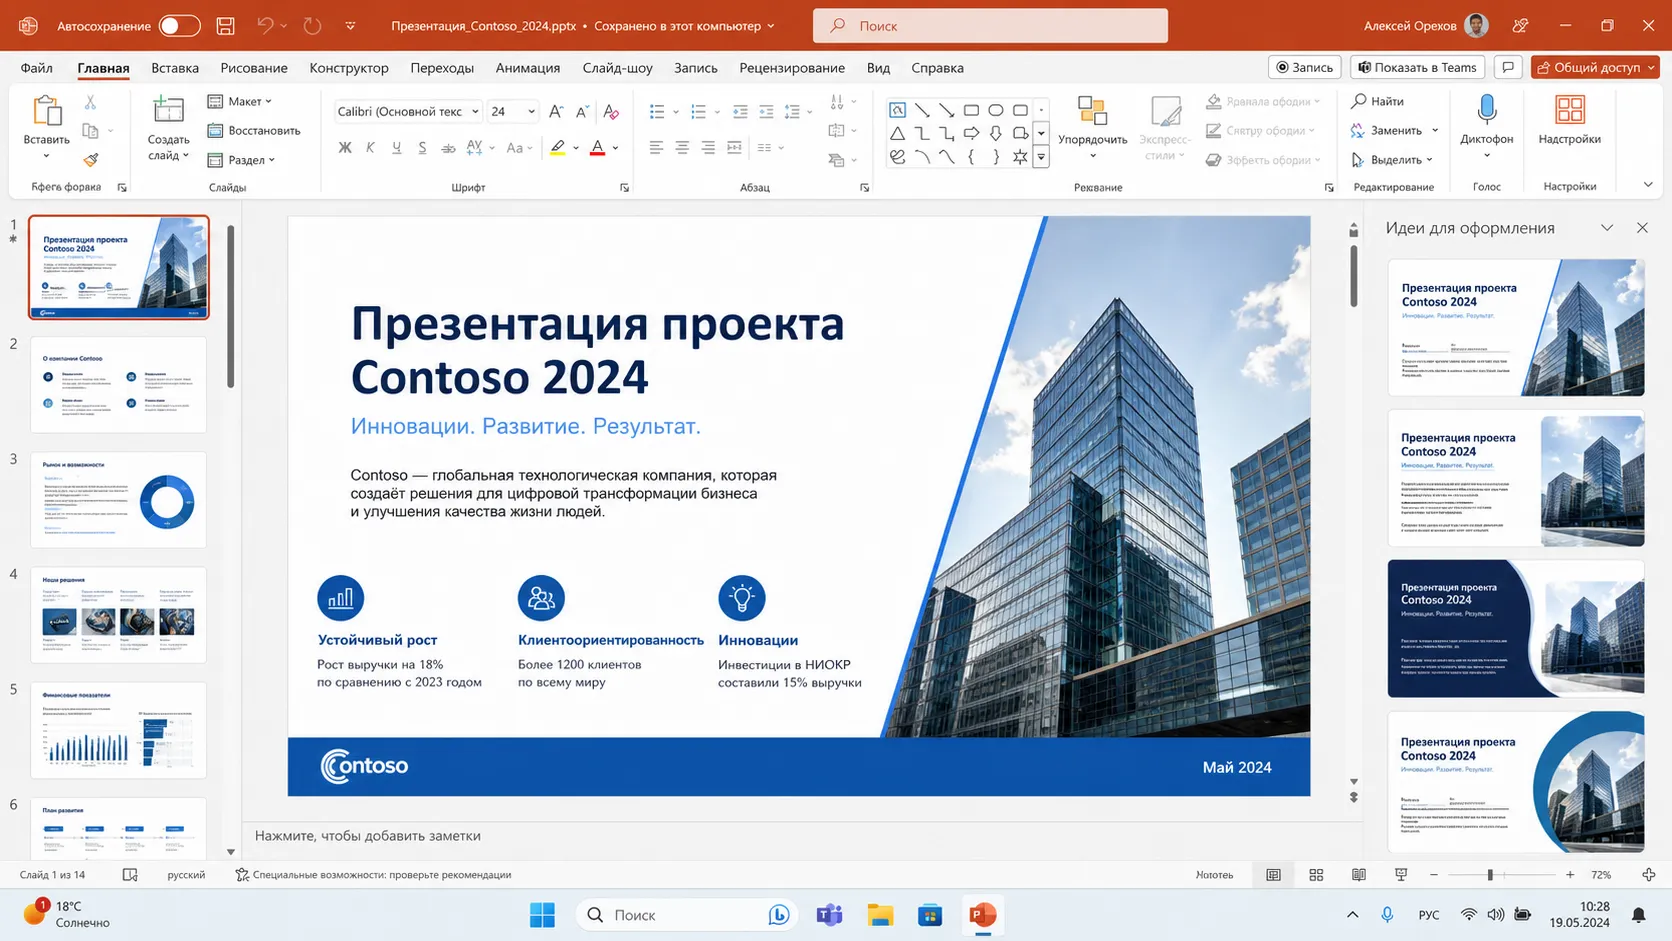Start dictation with the Диктофон microphone
The width and height of the screenshot is (1672, 941).
tap(1487, 110)
